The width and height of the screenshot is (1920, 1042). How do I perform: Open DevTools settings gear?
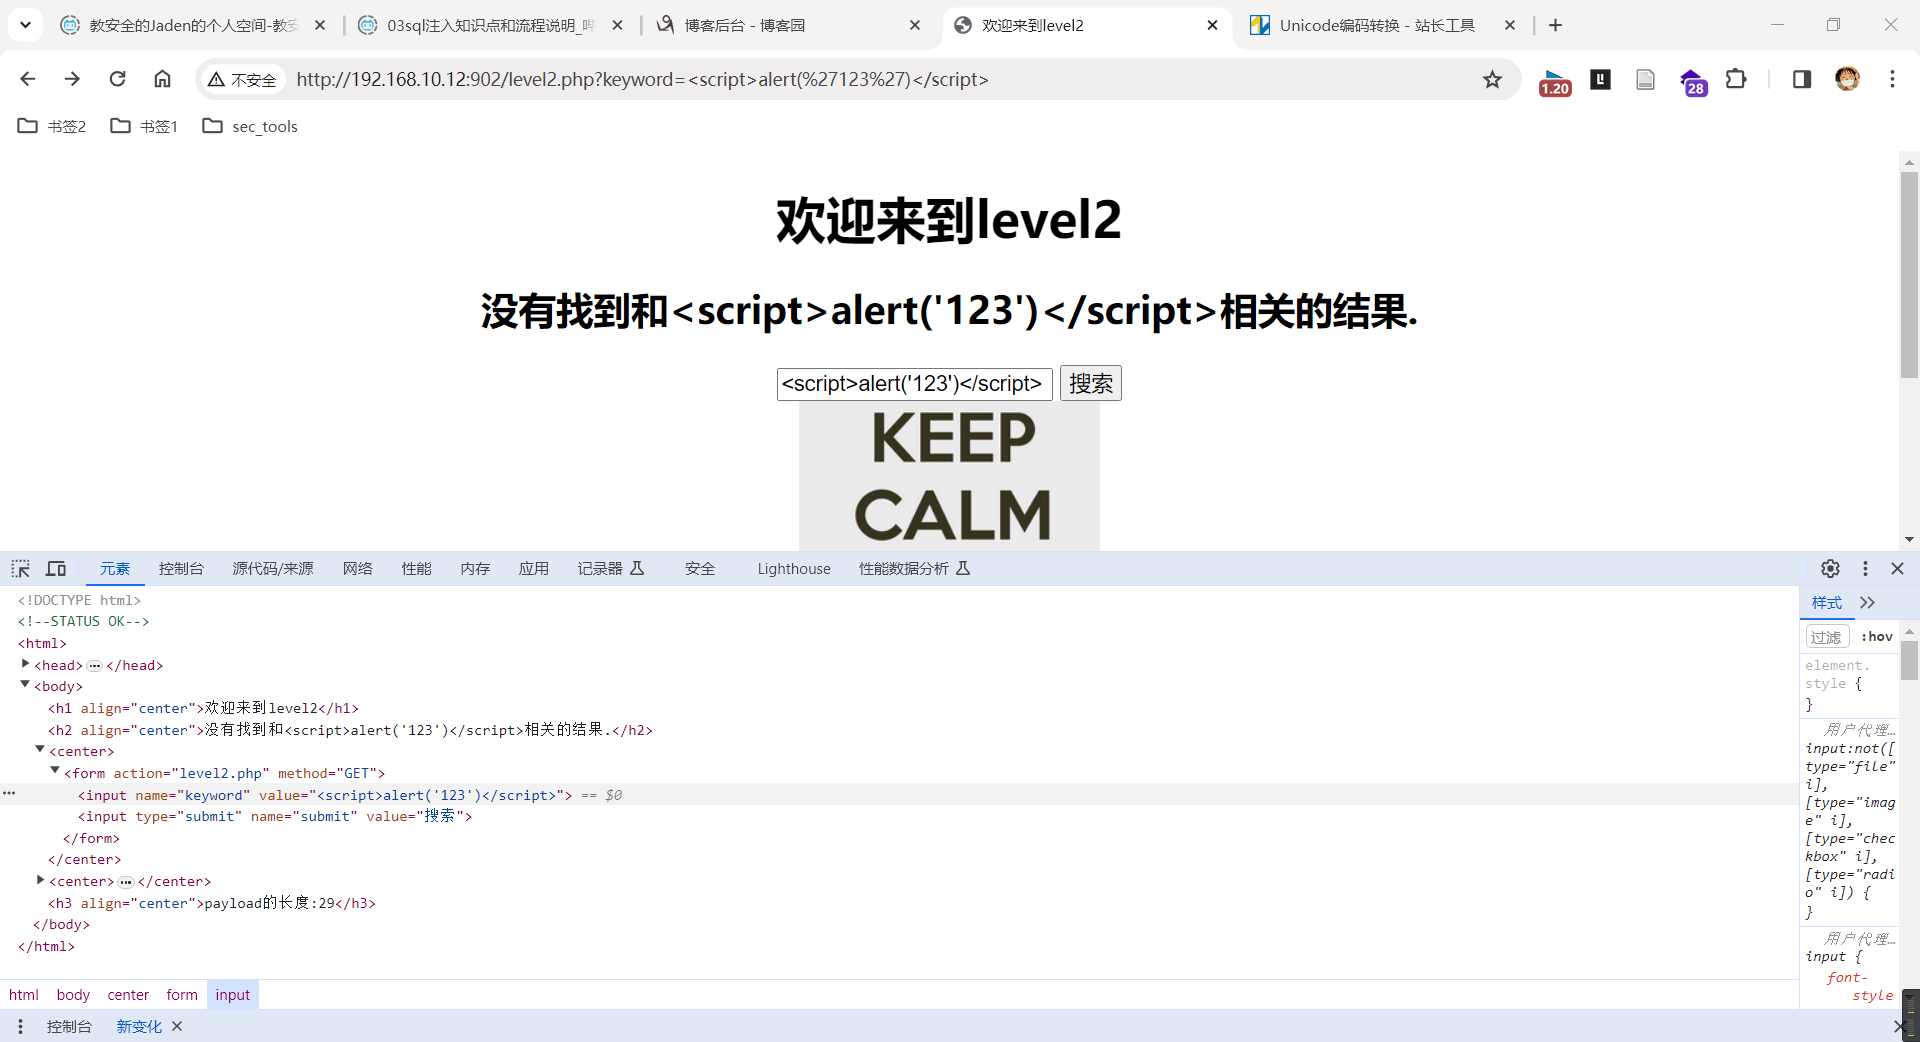click(x=1830, y=568)
